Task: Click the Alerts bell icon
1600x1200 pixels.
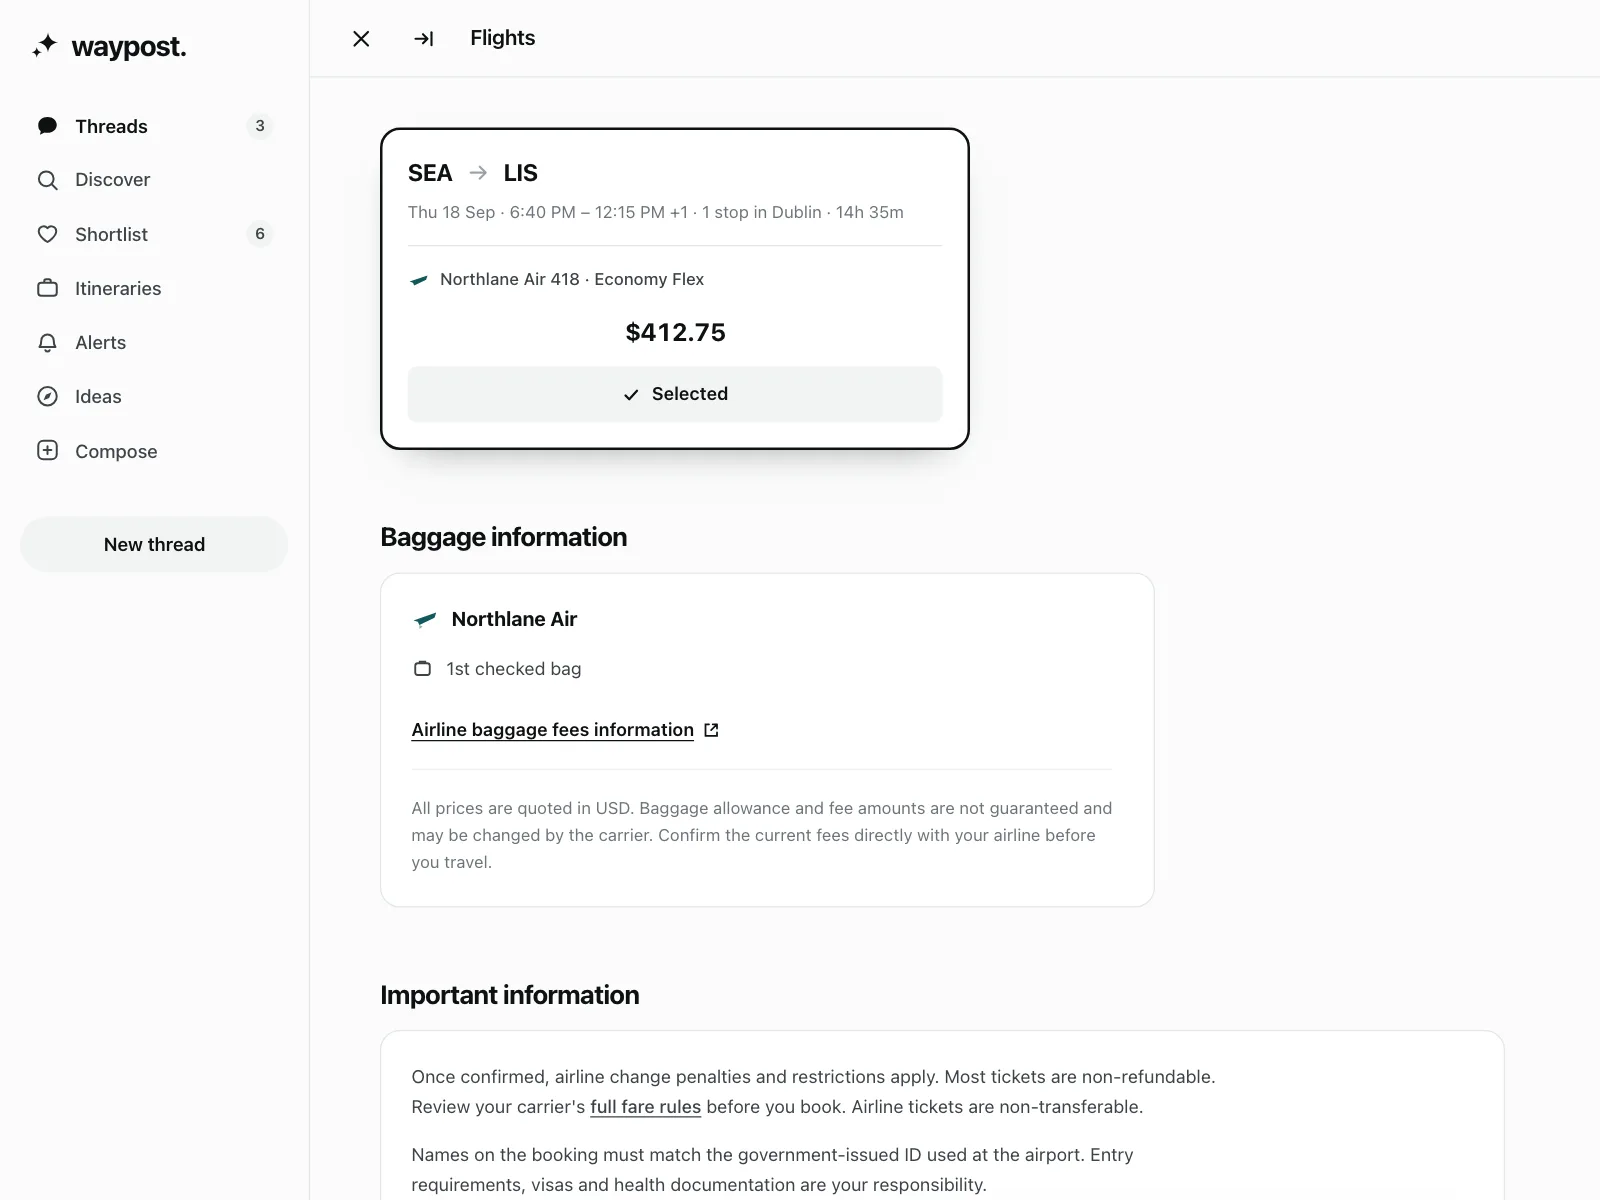Action: click(47, 342)
